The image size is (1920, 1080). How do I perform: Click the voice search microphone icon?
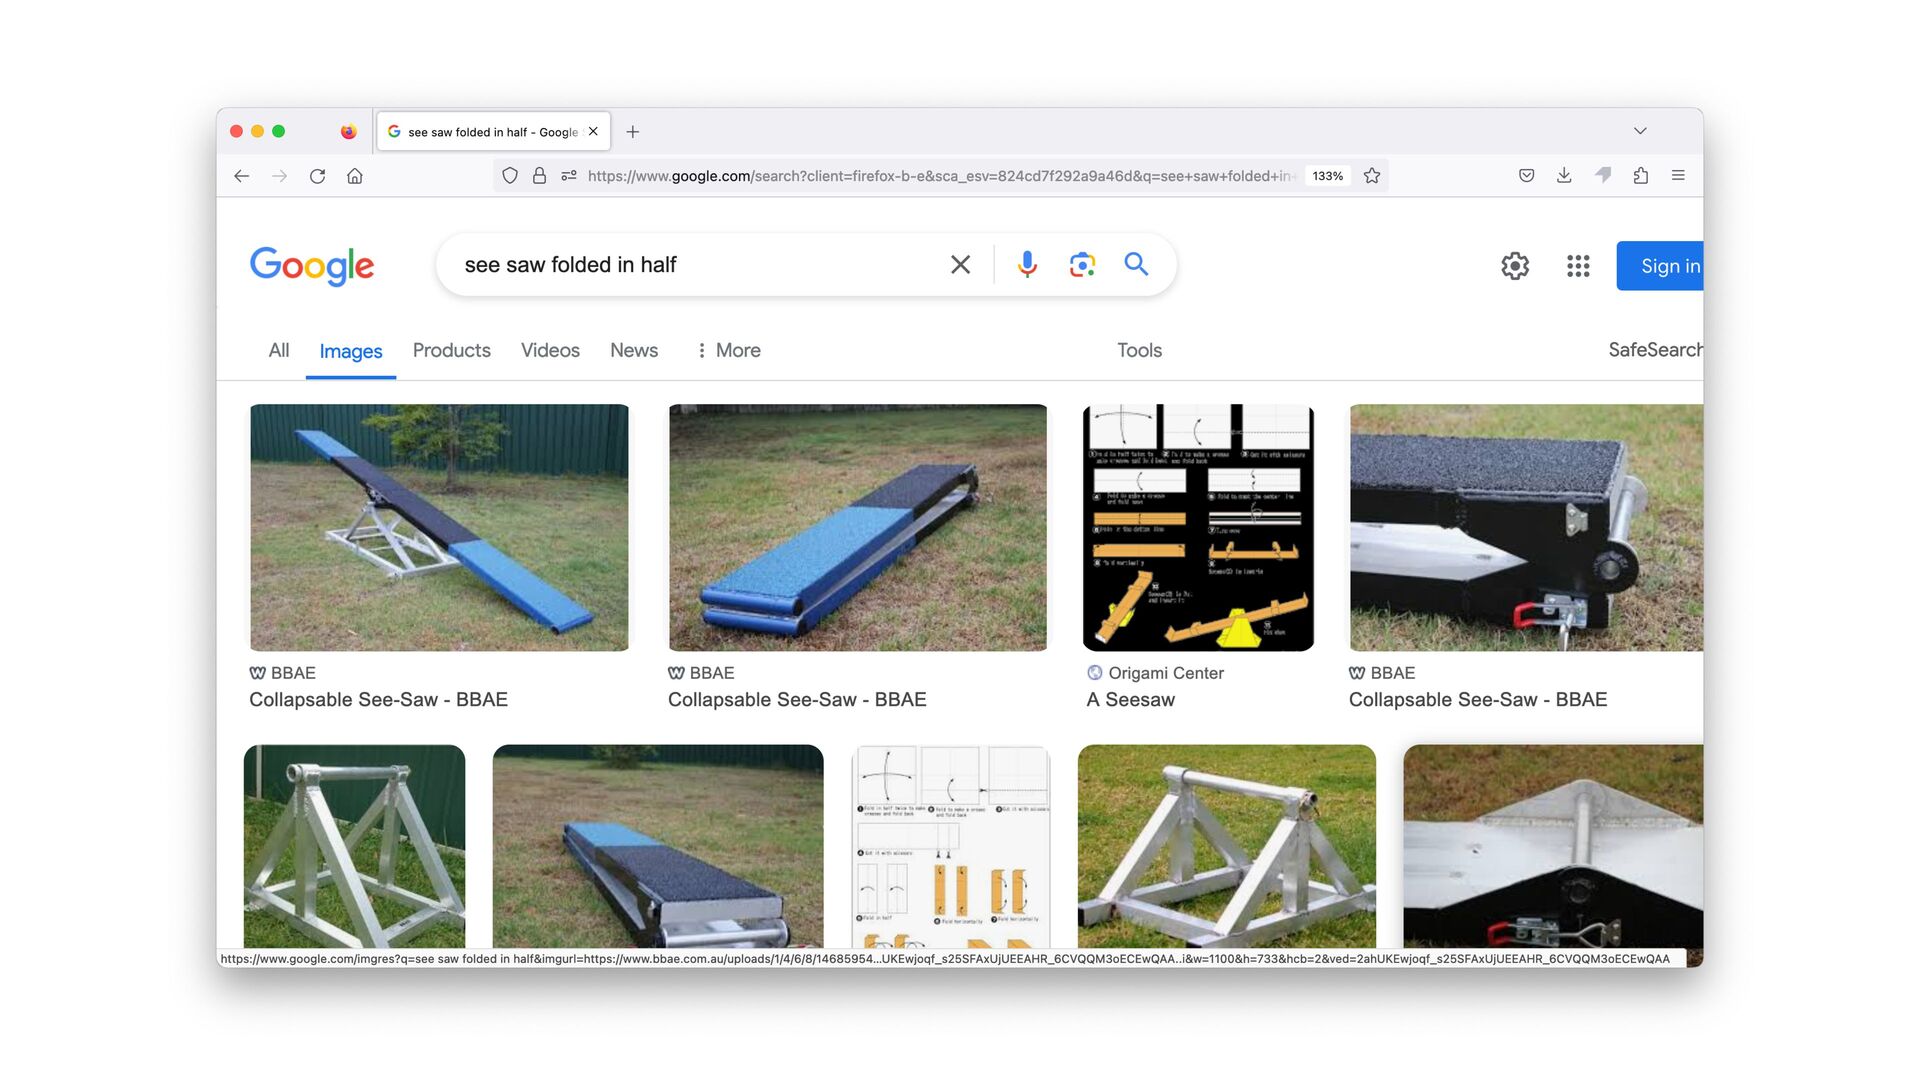(x=1027, y=265)
